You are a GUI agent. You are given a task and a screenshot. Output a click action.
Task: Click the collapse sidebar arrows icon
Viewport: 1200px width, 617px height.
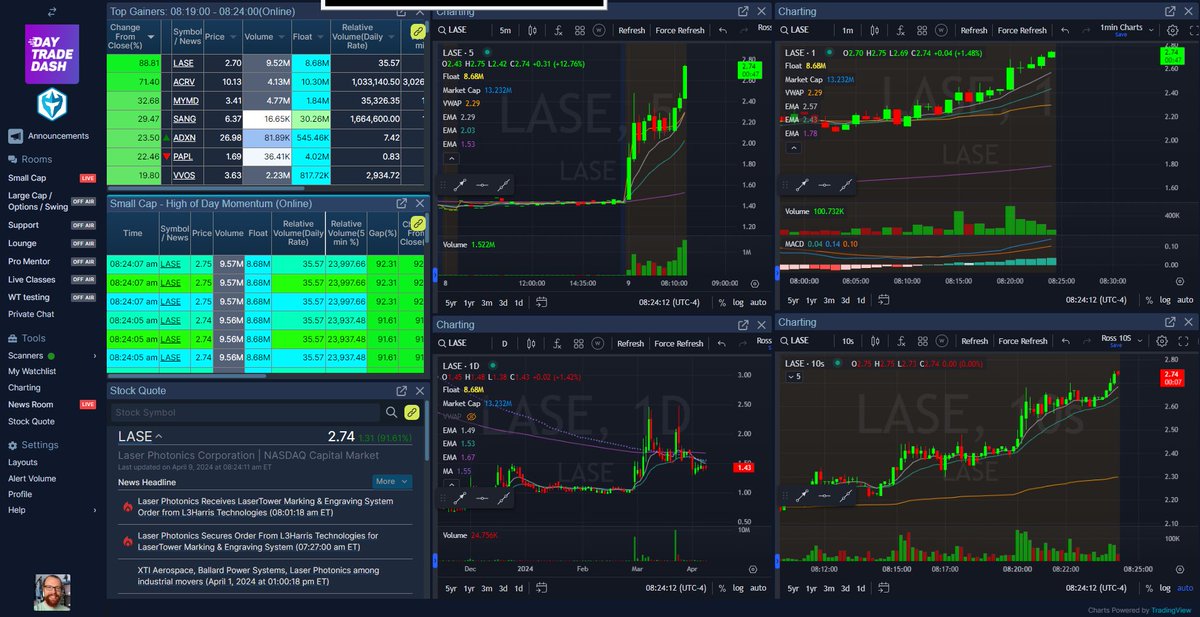pos(51,10)
